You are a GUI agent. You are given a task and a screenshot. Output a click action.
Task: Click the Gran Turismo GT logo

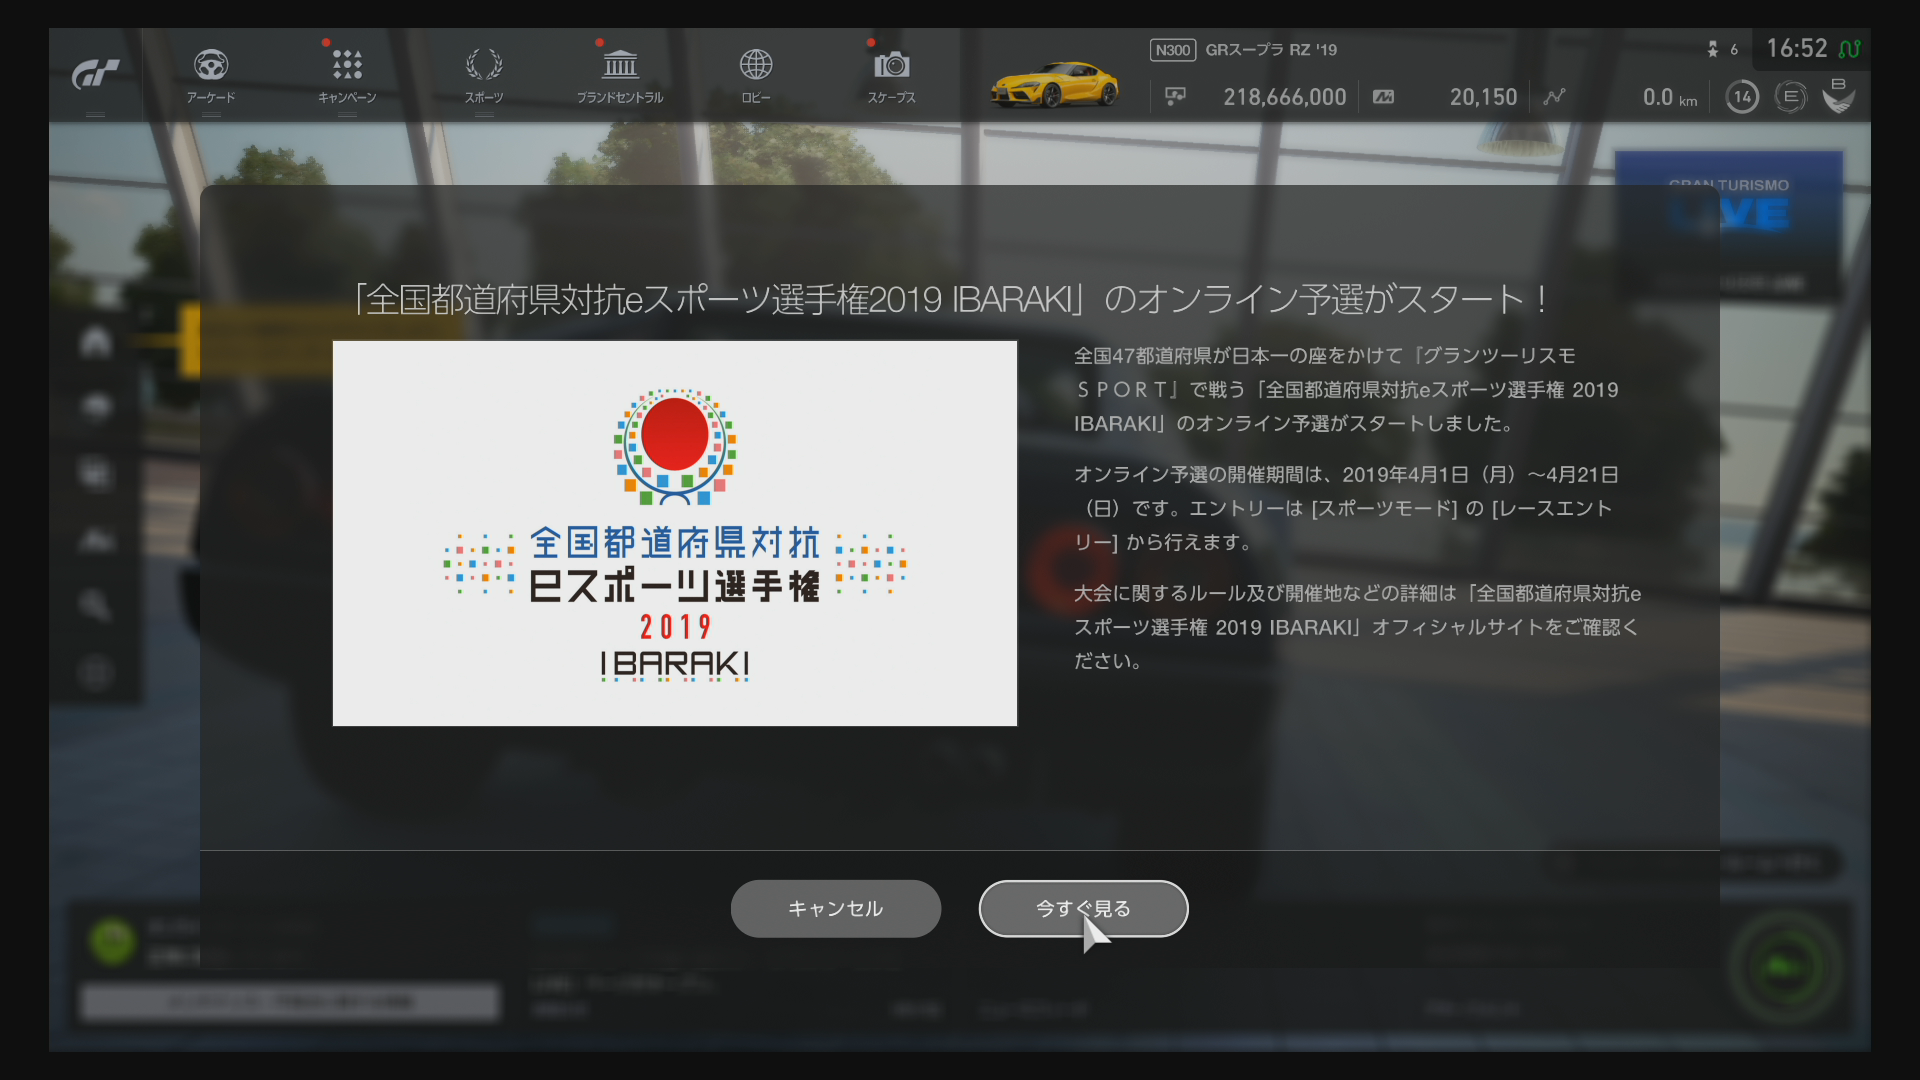95,74
